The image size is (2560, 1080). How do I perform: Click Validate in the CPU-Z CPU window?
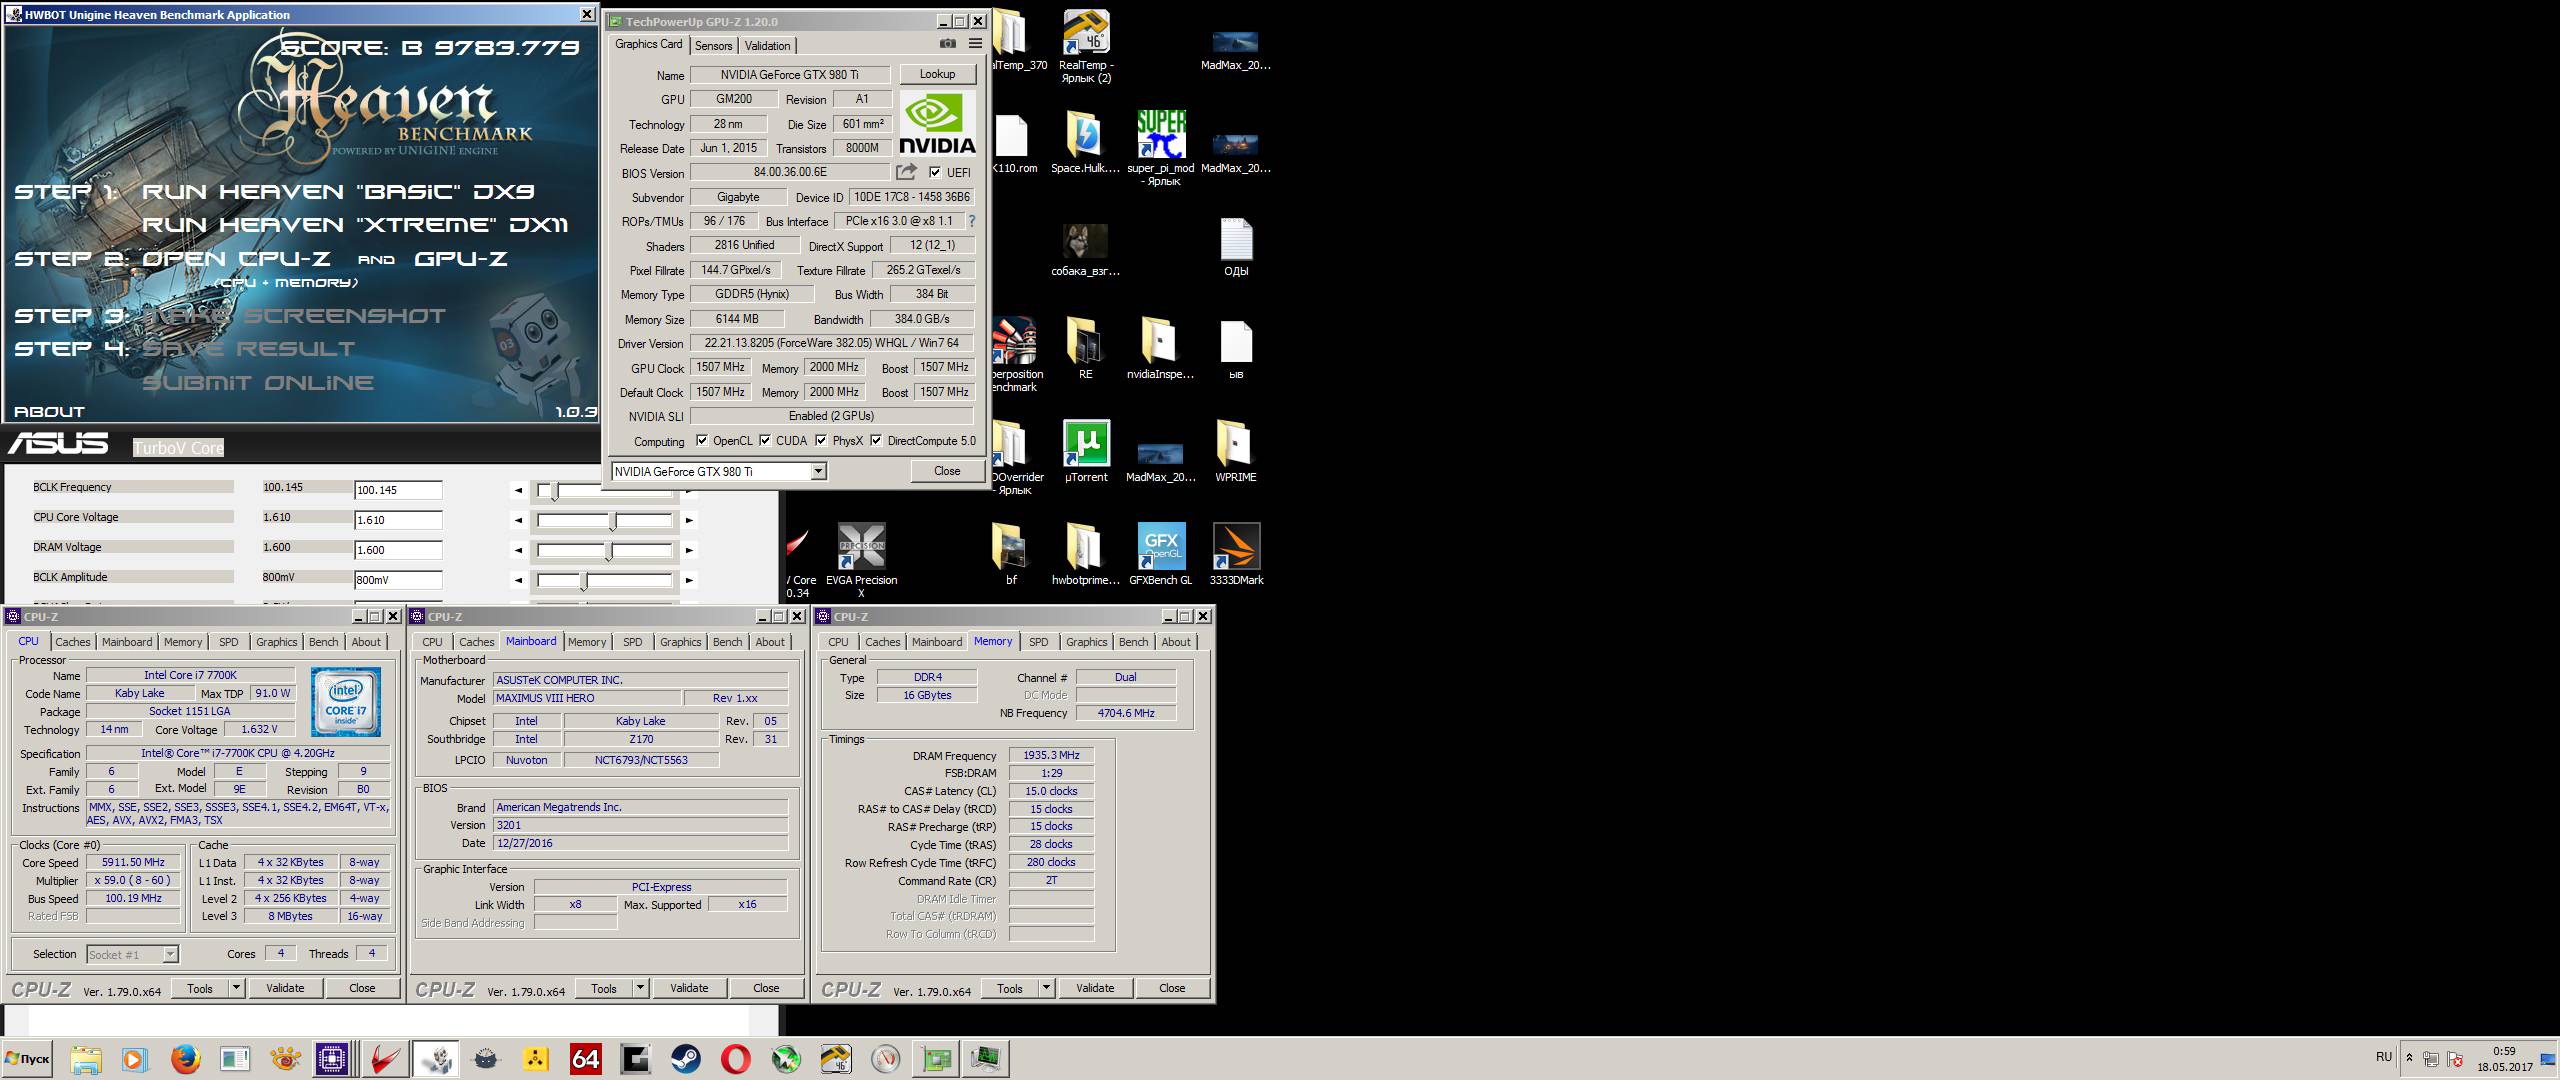coord(285,988)
